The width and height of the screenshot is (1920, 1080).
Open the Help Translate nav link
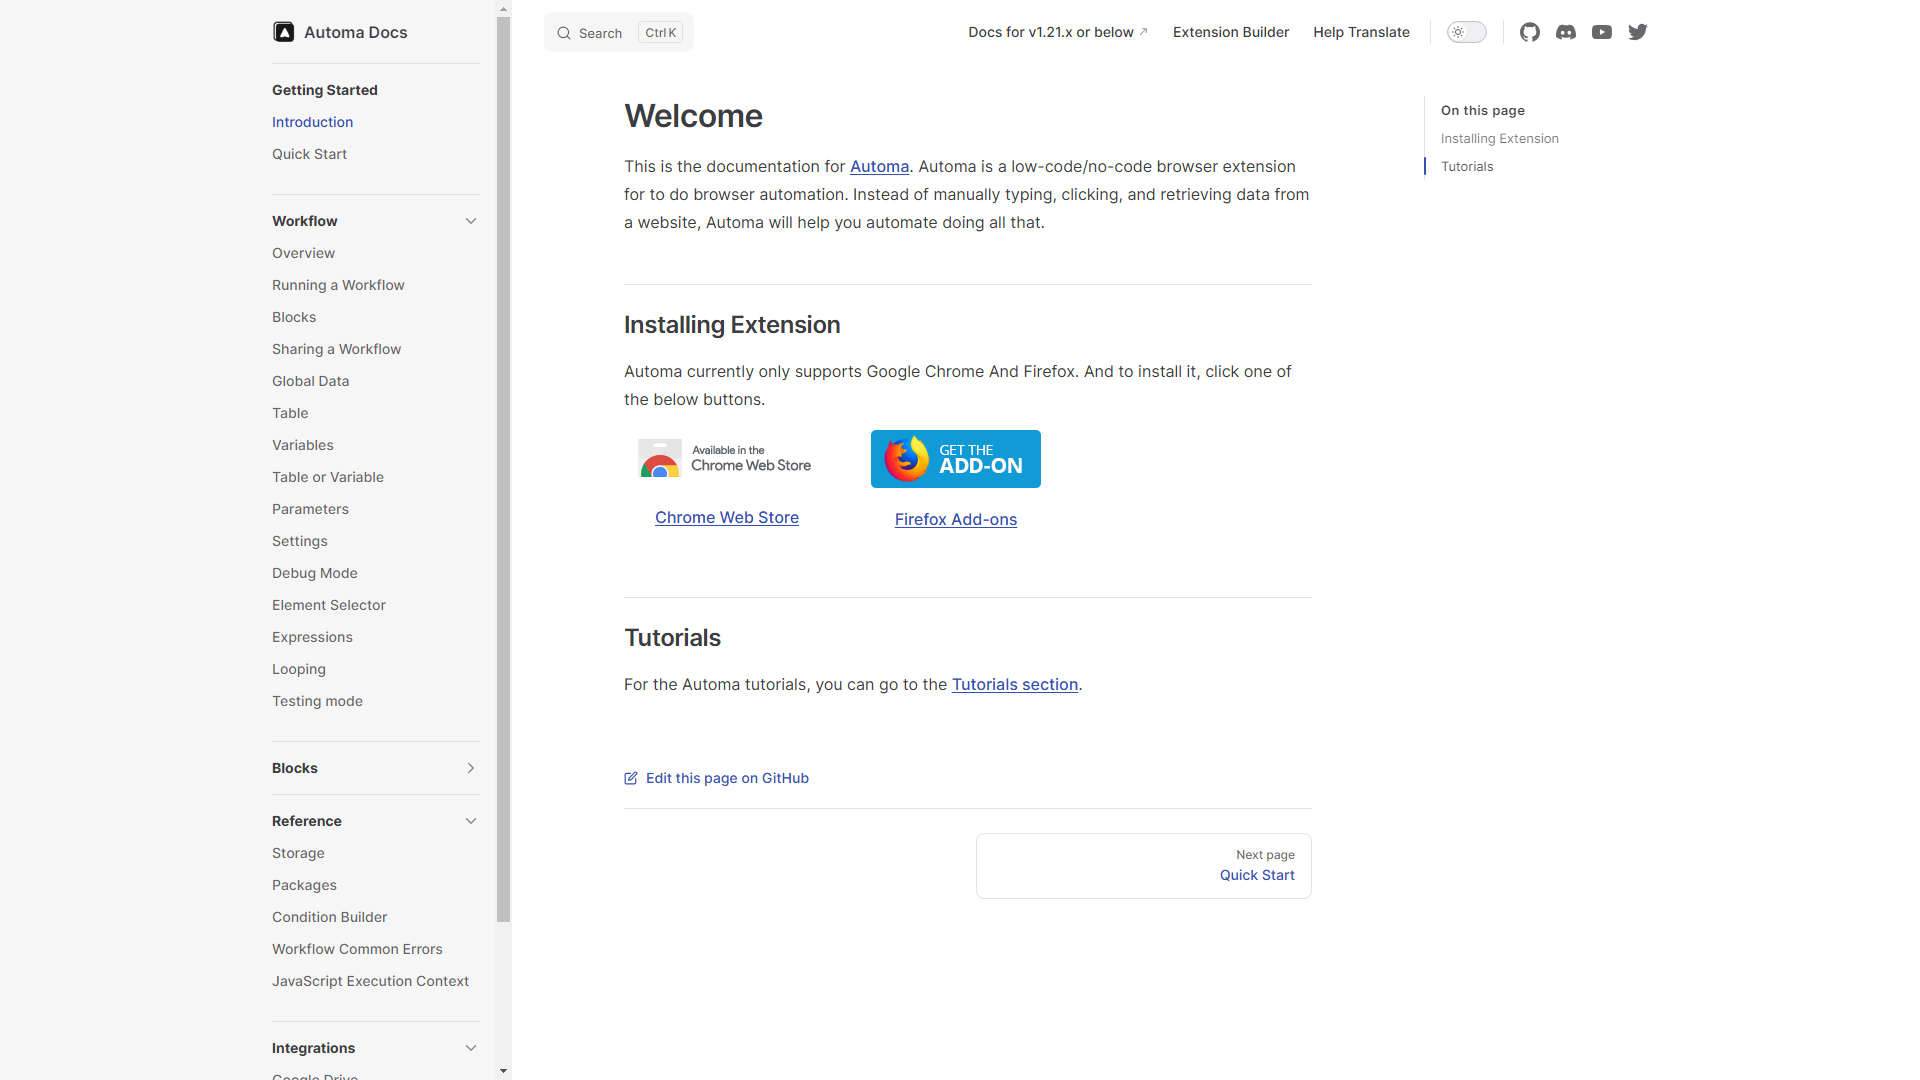pos(1361,32)
